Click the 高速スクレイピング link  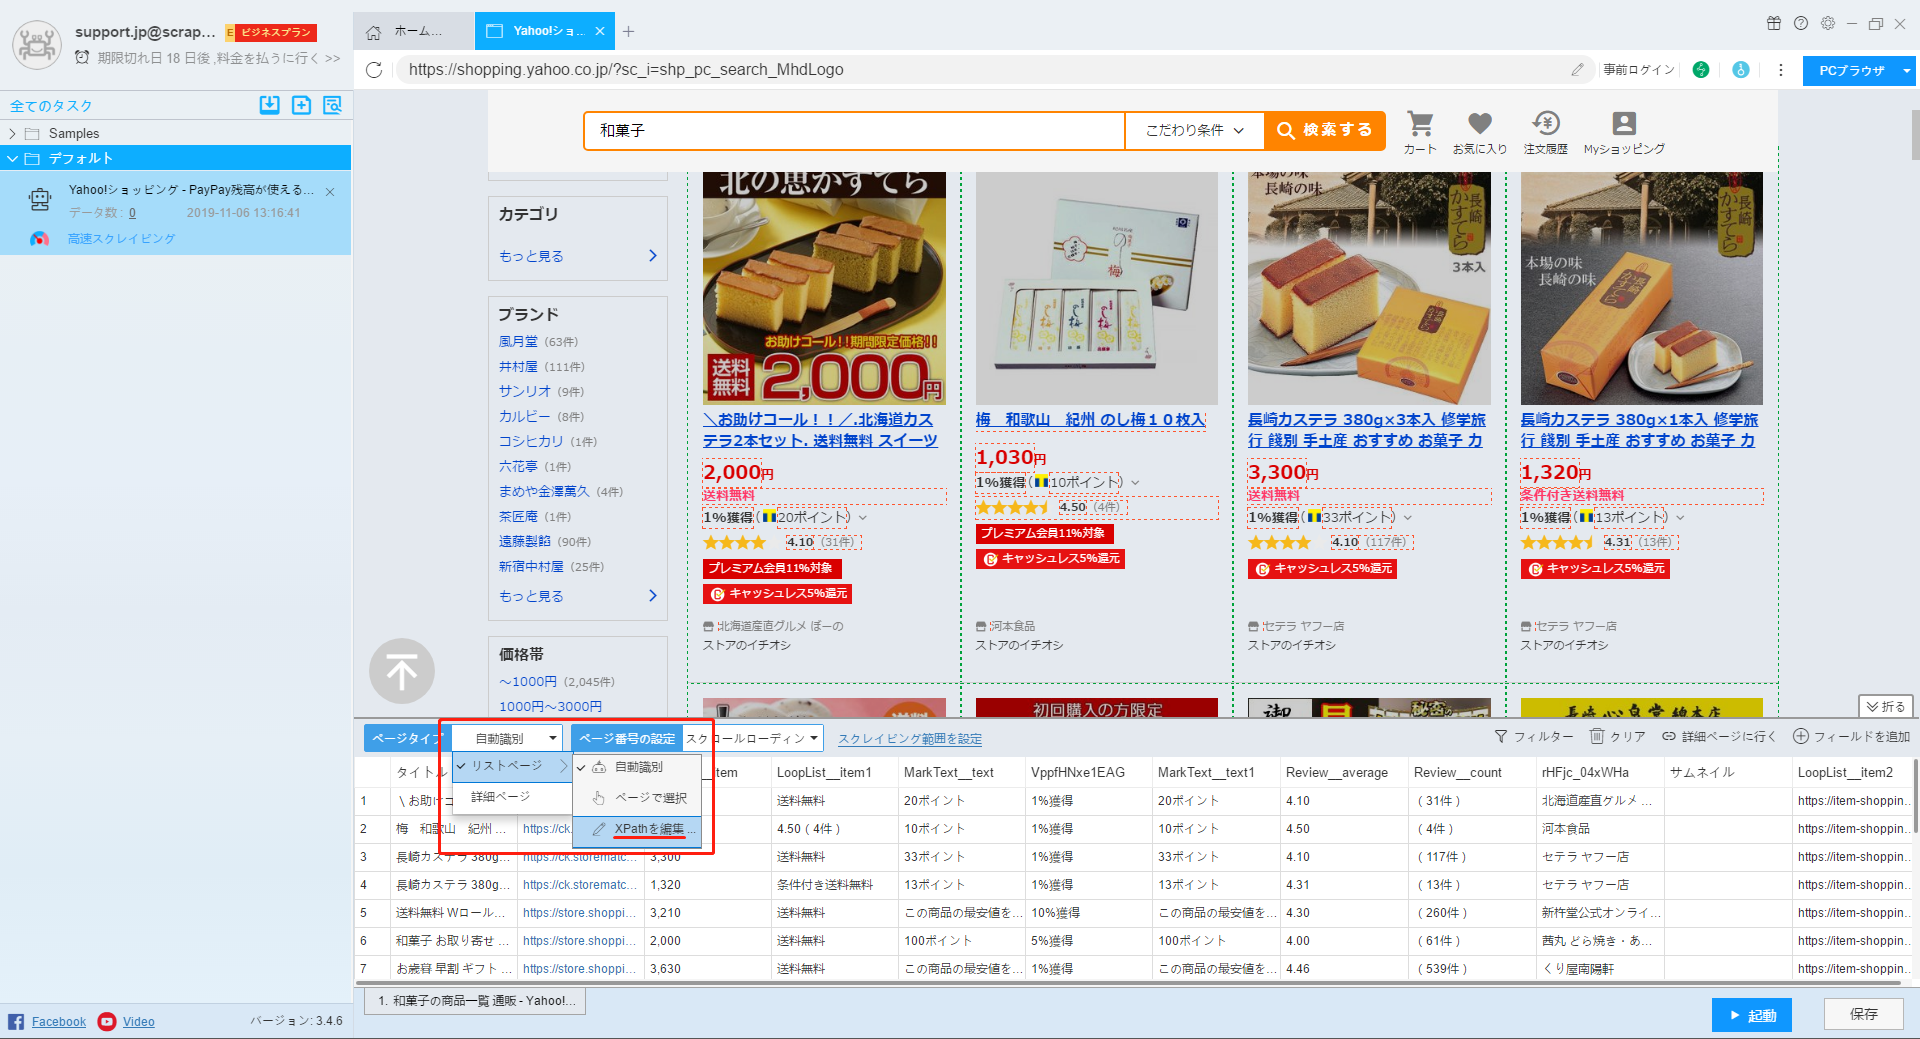click(121, 239)
